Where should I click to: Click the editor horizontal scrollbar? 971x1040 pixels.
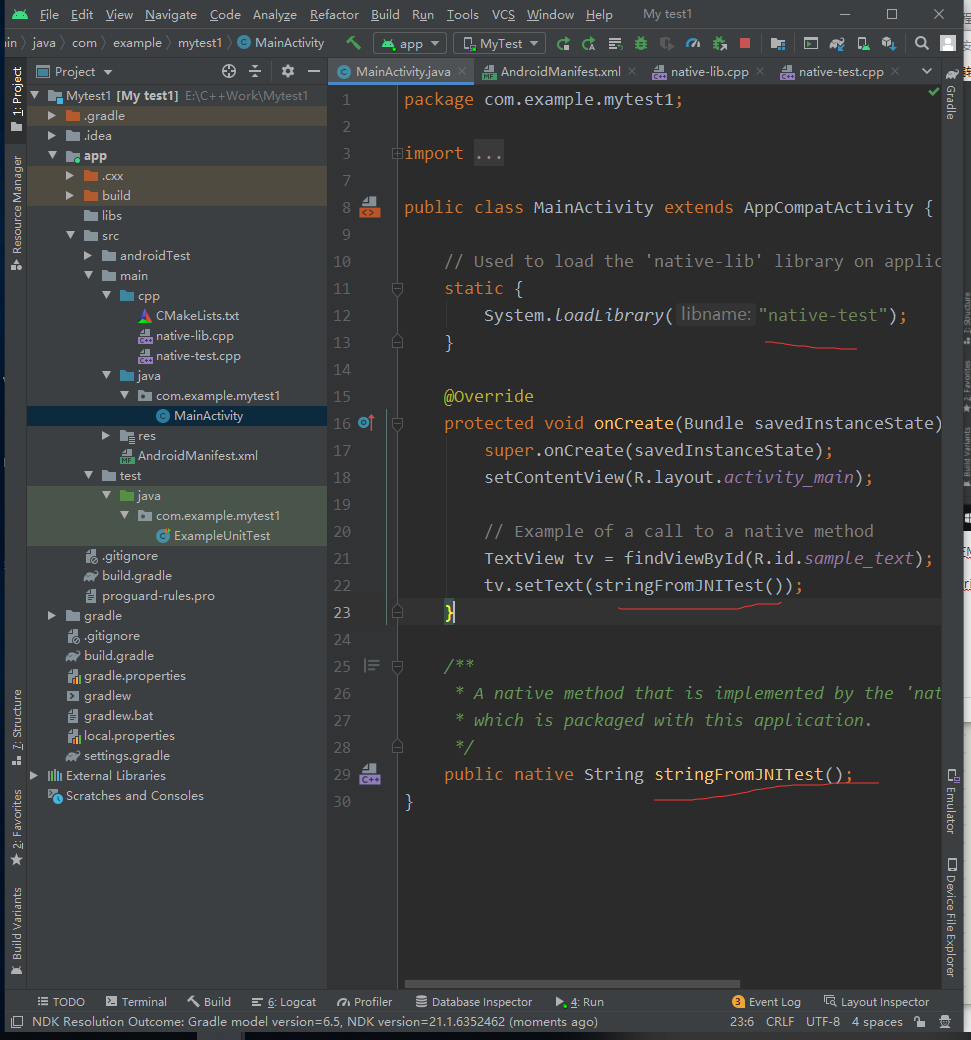[x=570, y=985]
